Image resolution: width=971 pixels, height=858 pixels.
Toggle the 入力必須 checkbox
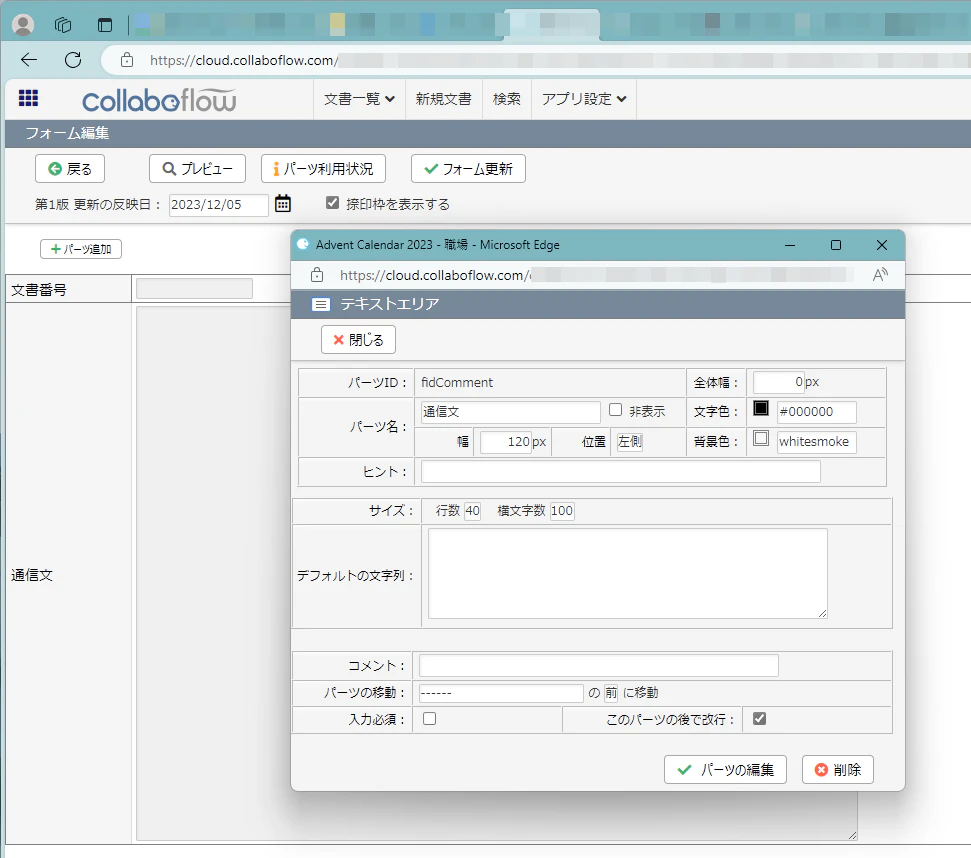pos(429,719)
